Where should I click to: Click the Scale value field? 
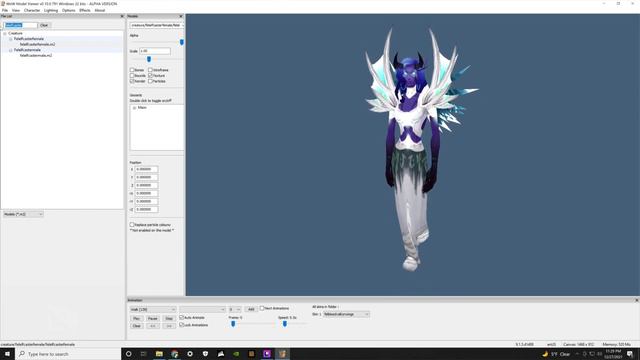(x=155, y=51)
